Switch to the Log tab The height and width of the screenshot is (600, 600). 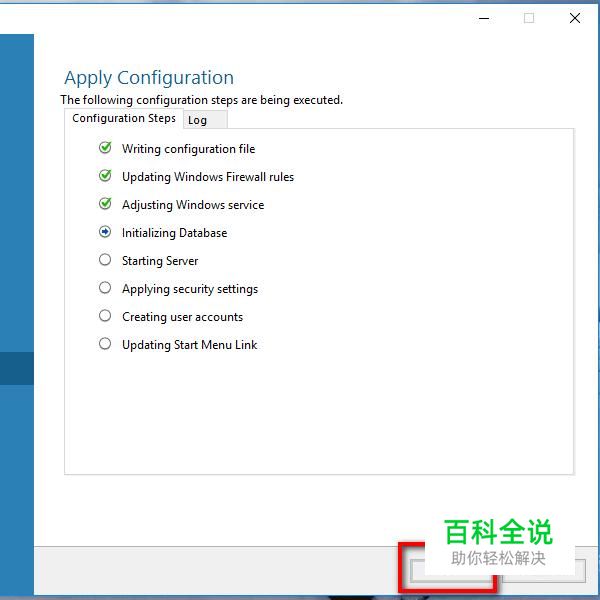click(205, 120)
